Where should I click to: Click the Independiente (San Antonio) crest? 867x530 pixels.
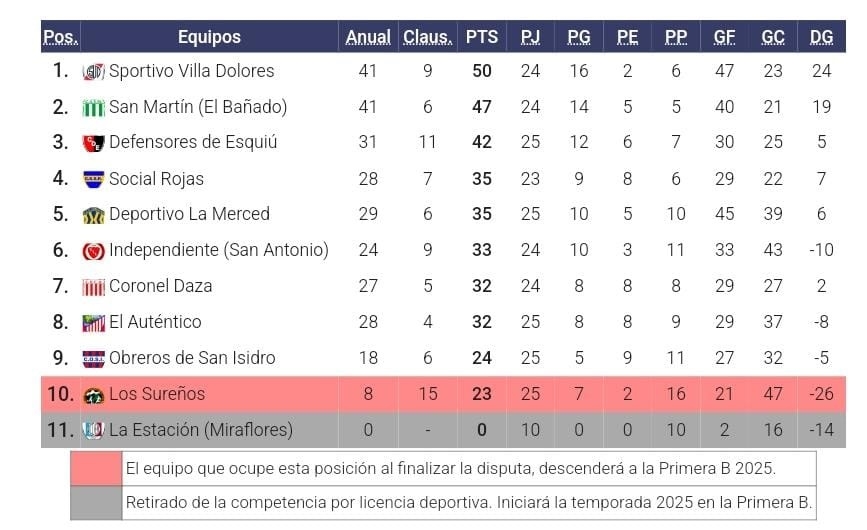[x=94, y=251]
